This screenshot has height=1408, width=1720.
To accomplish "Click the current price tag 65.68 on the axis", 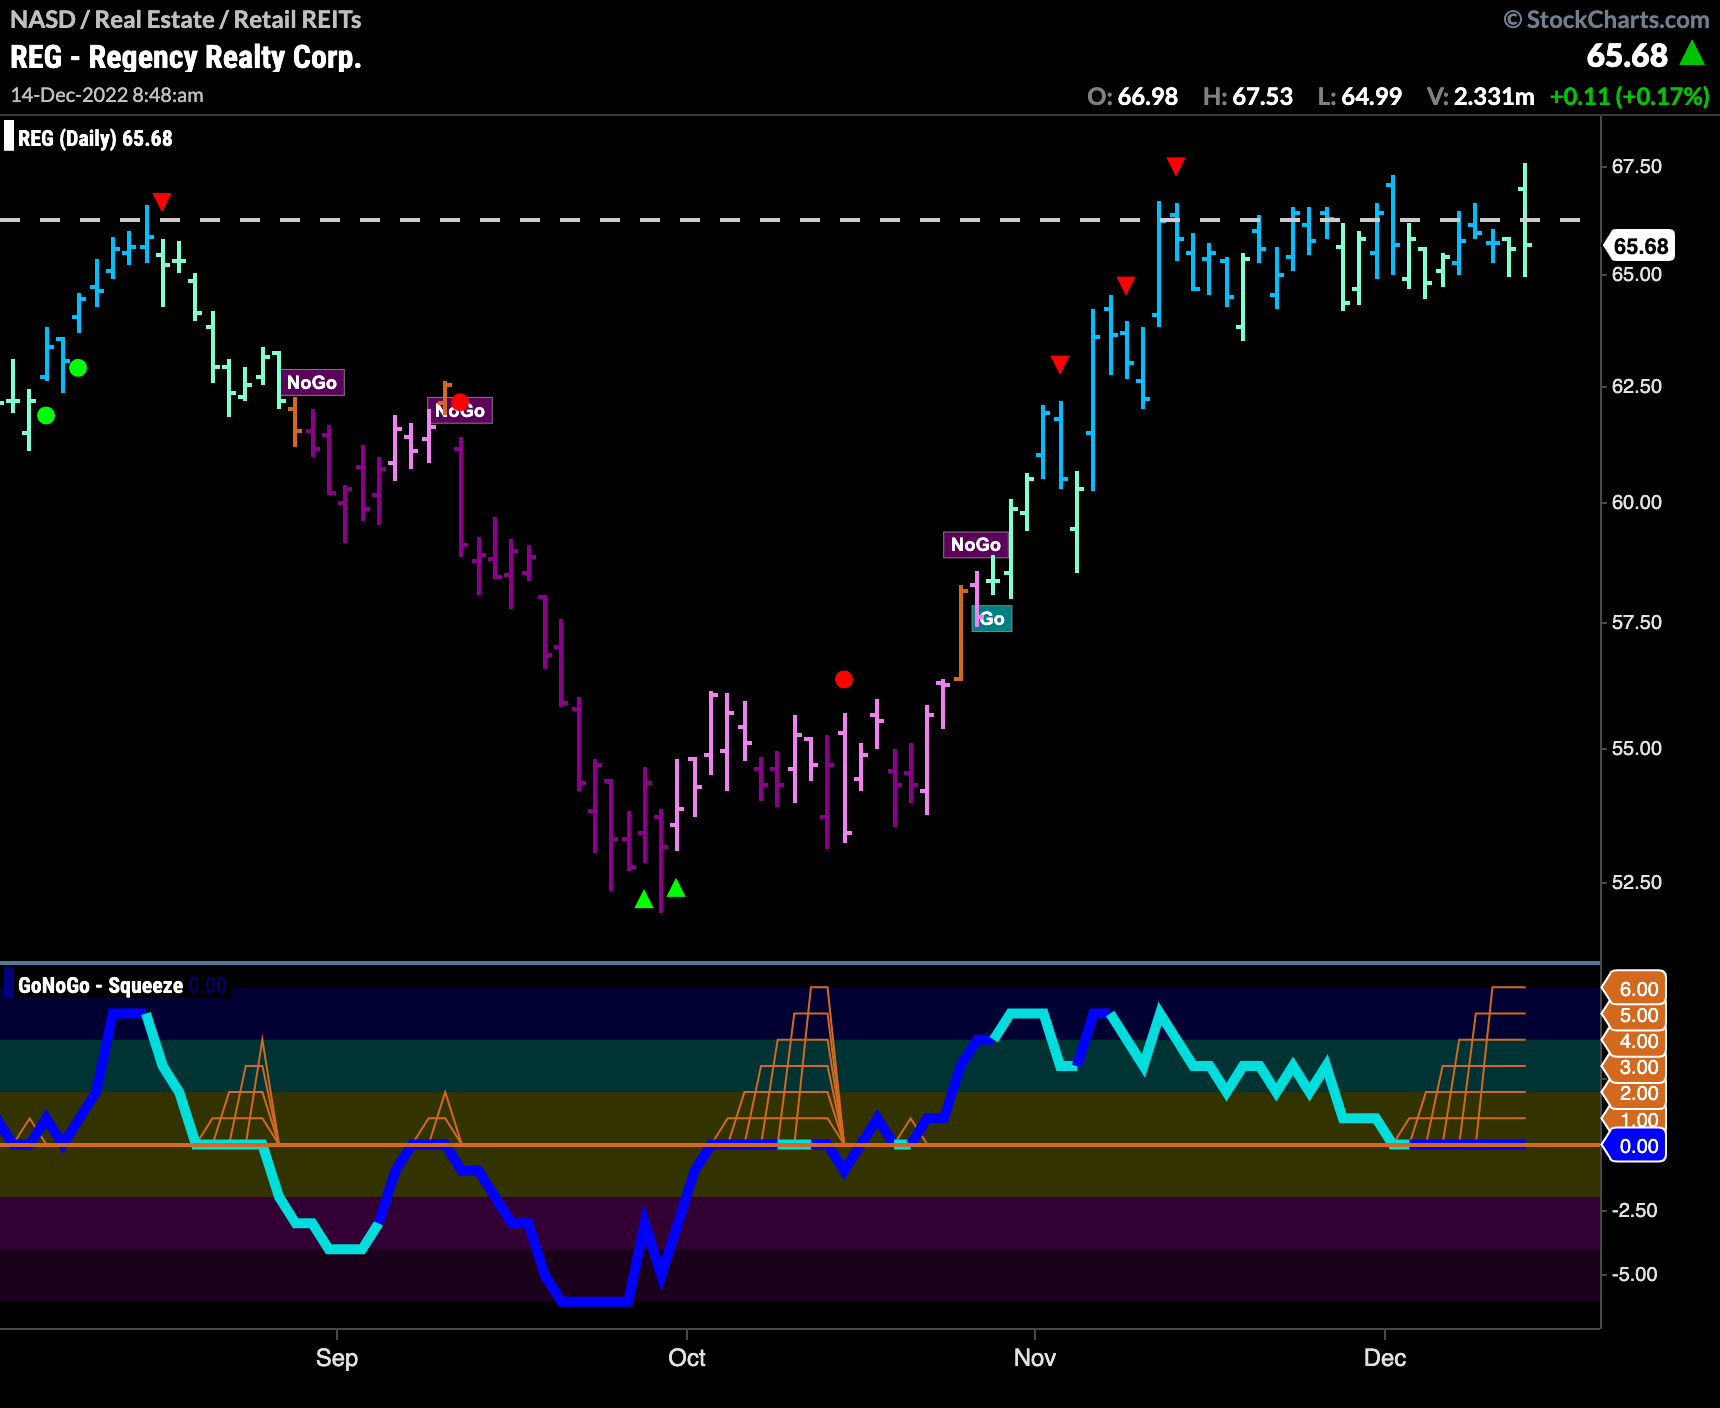I will 1640,246.
